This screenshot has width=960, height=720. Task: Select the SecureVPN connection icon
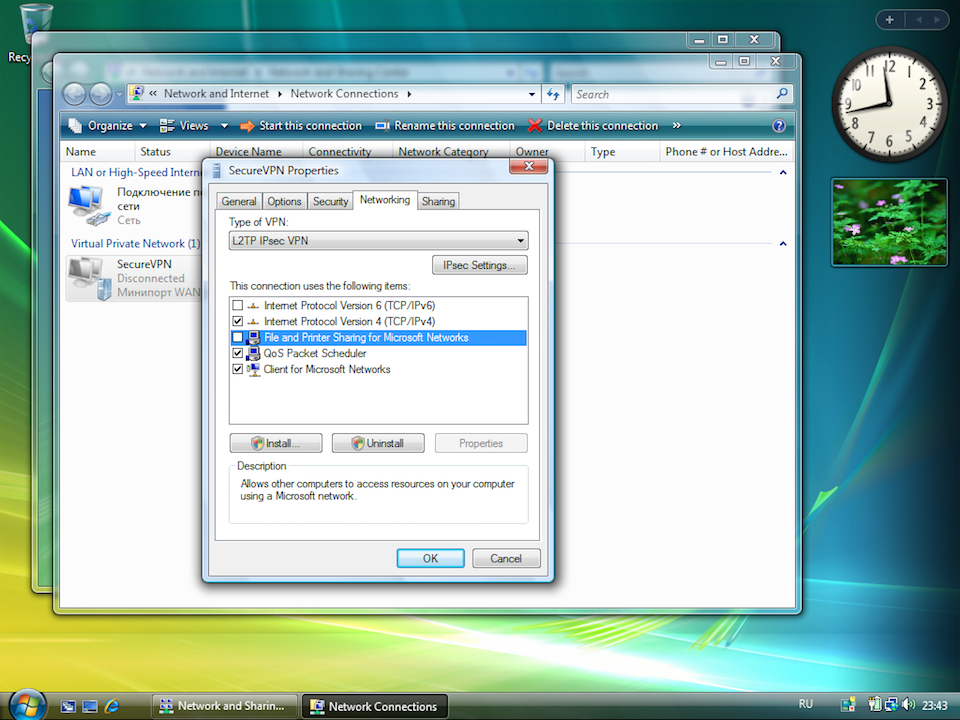(x=89, y=278)
